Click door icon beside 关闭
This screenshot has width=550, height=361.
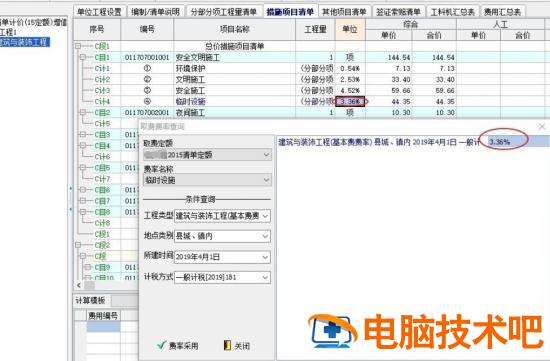point(227,345)
